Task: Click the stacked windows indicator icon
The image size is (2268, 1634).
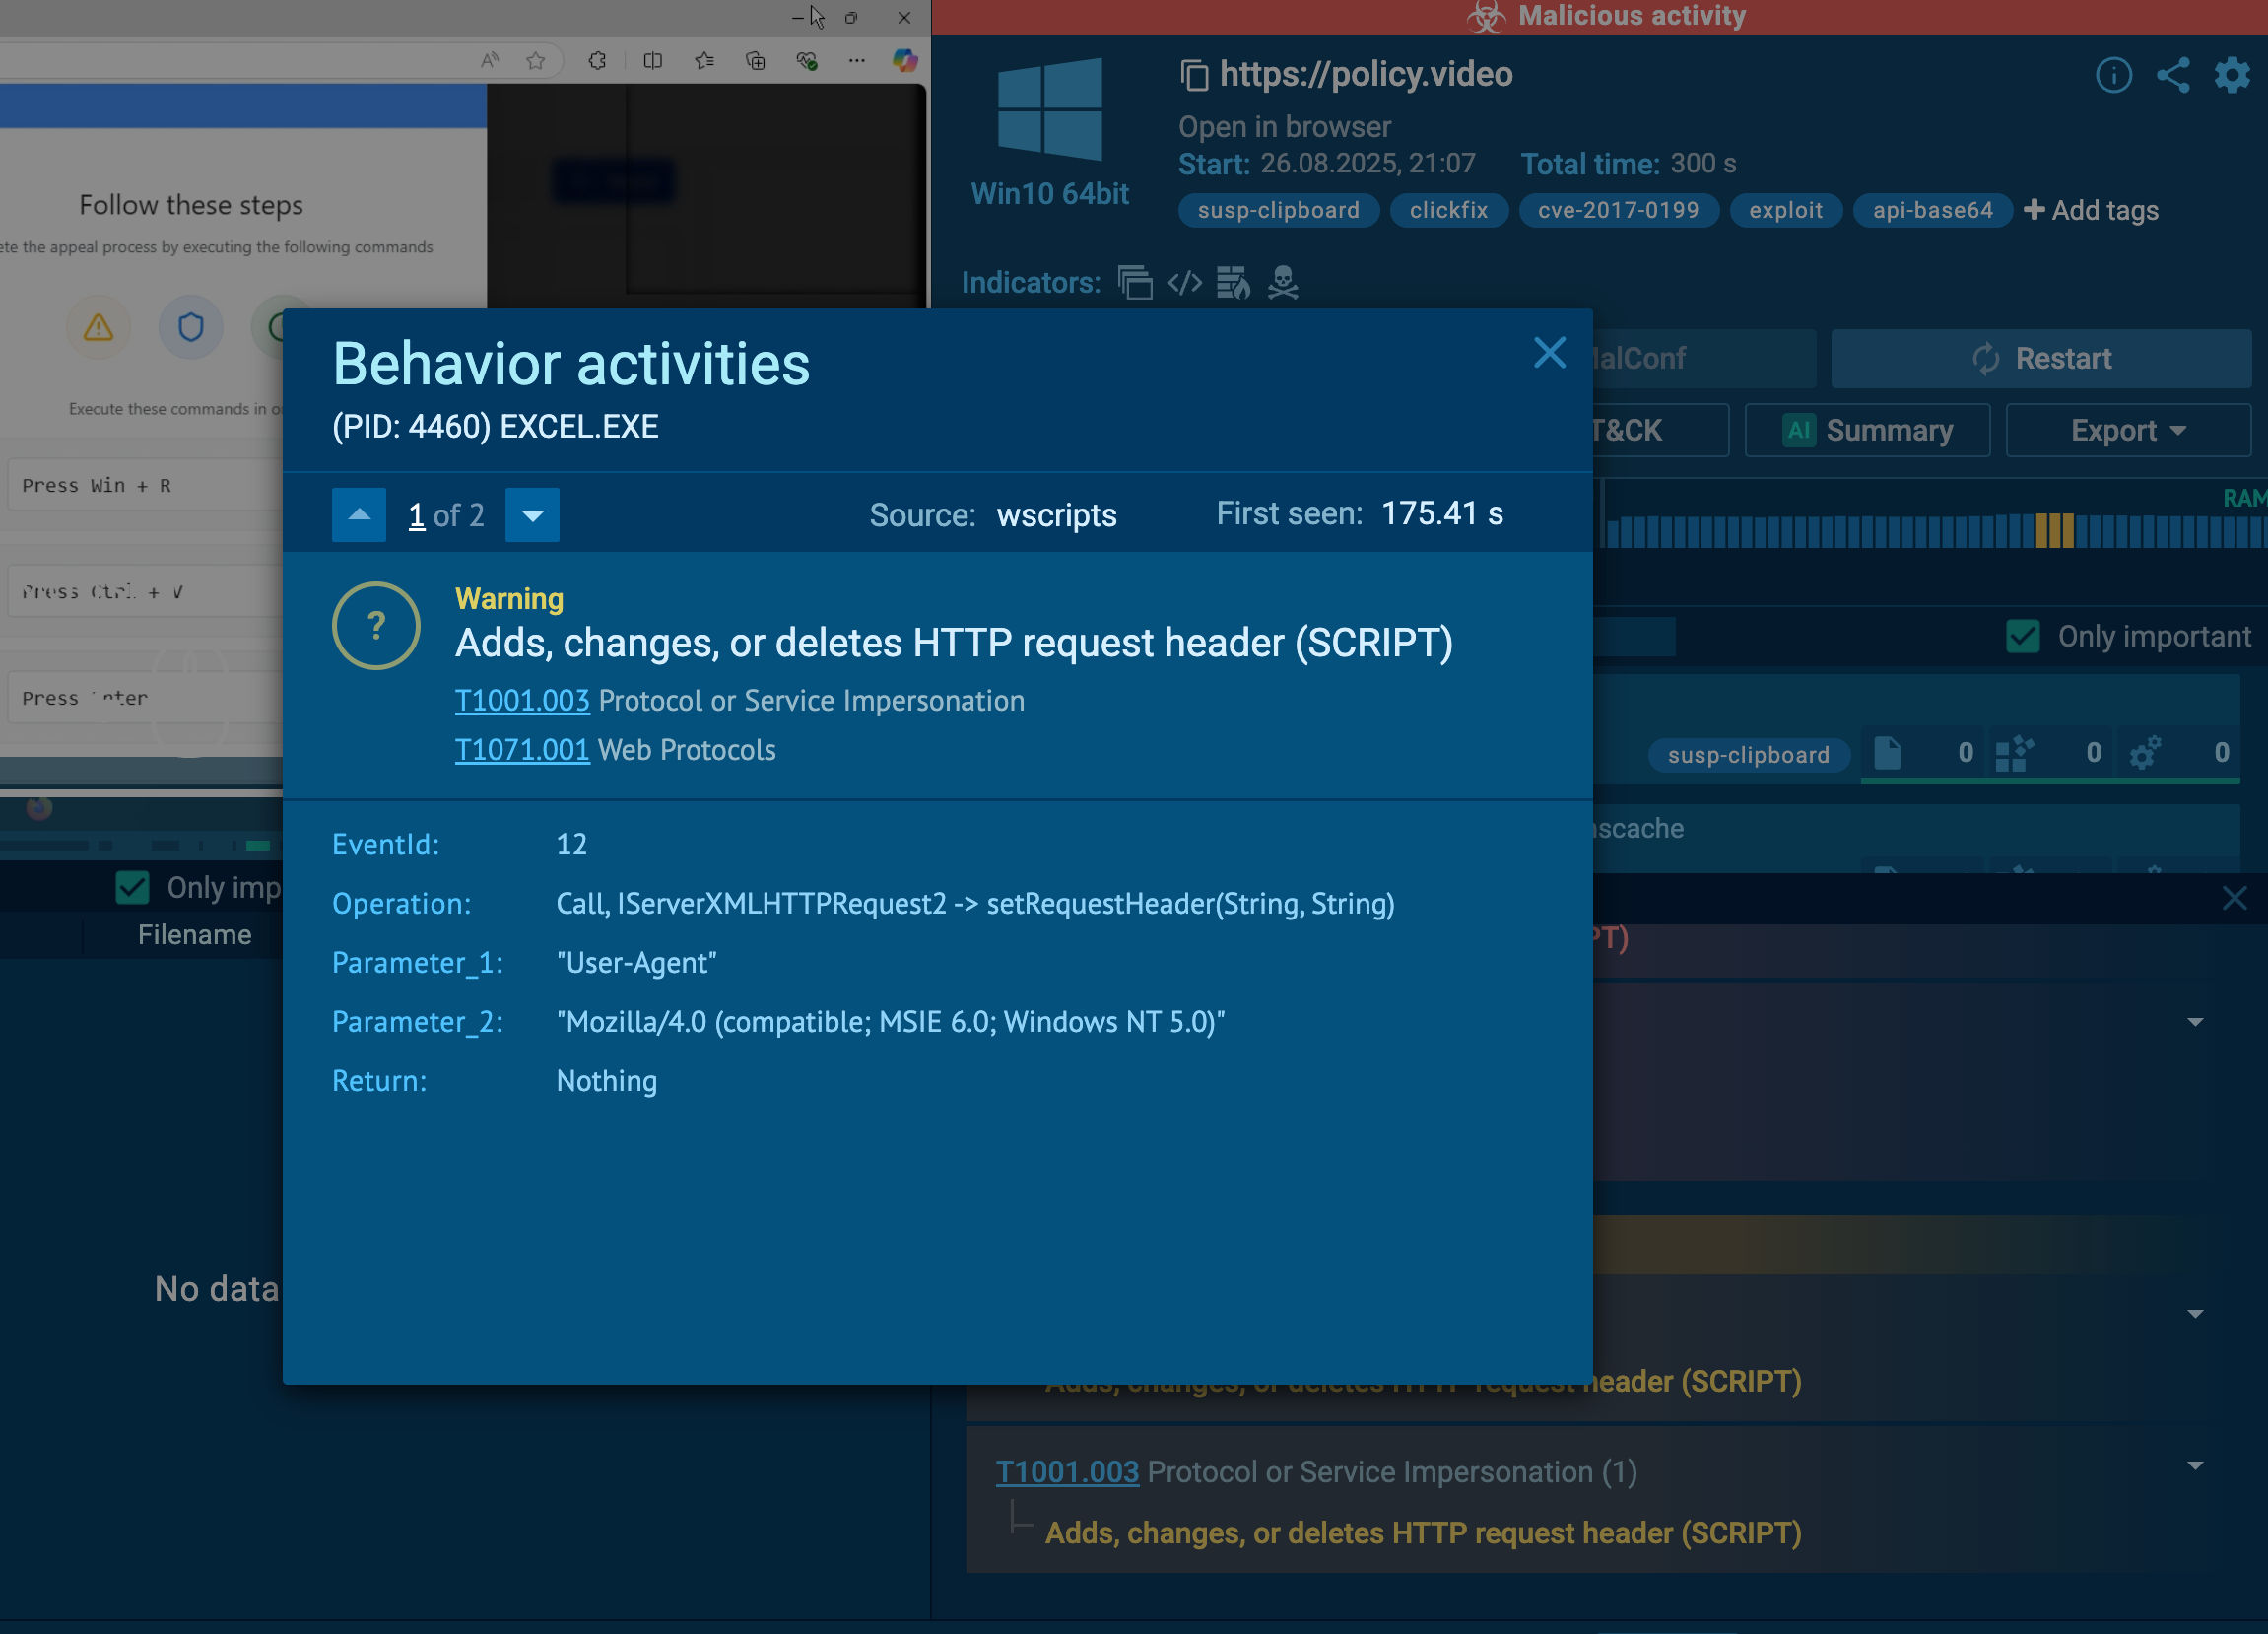Action: 1135,283
